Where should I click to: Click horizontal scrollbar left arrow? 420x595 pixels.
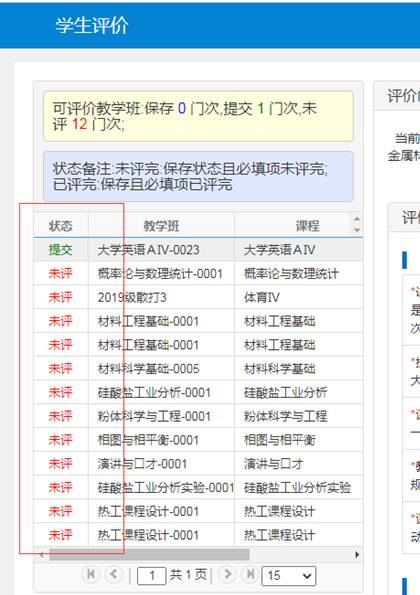(x=41, y=555)
